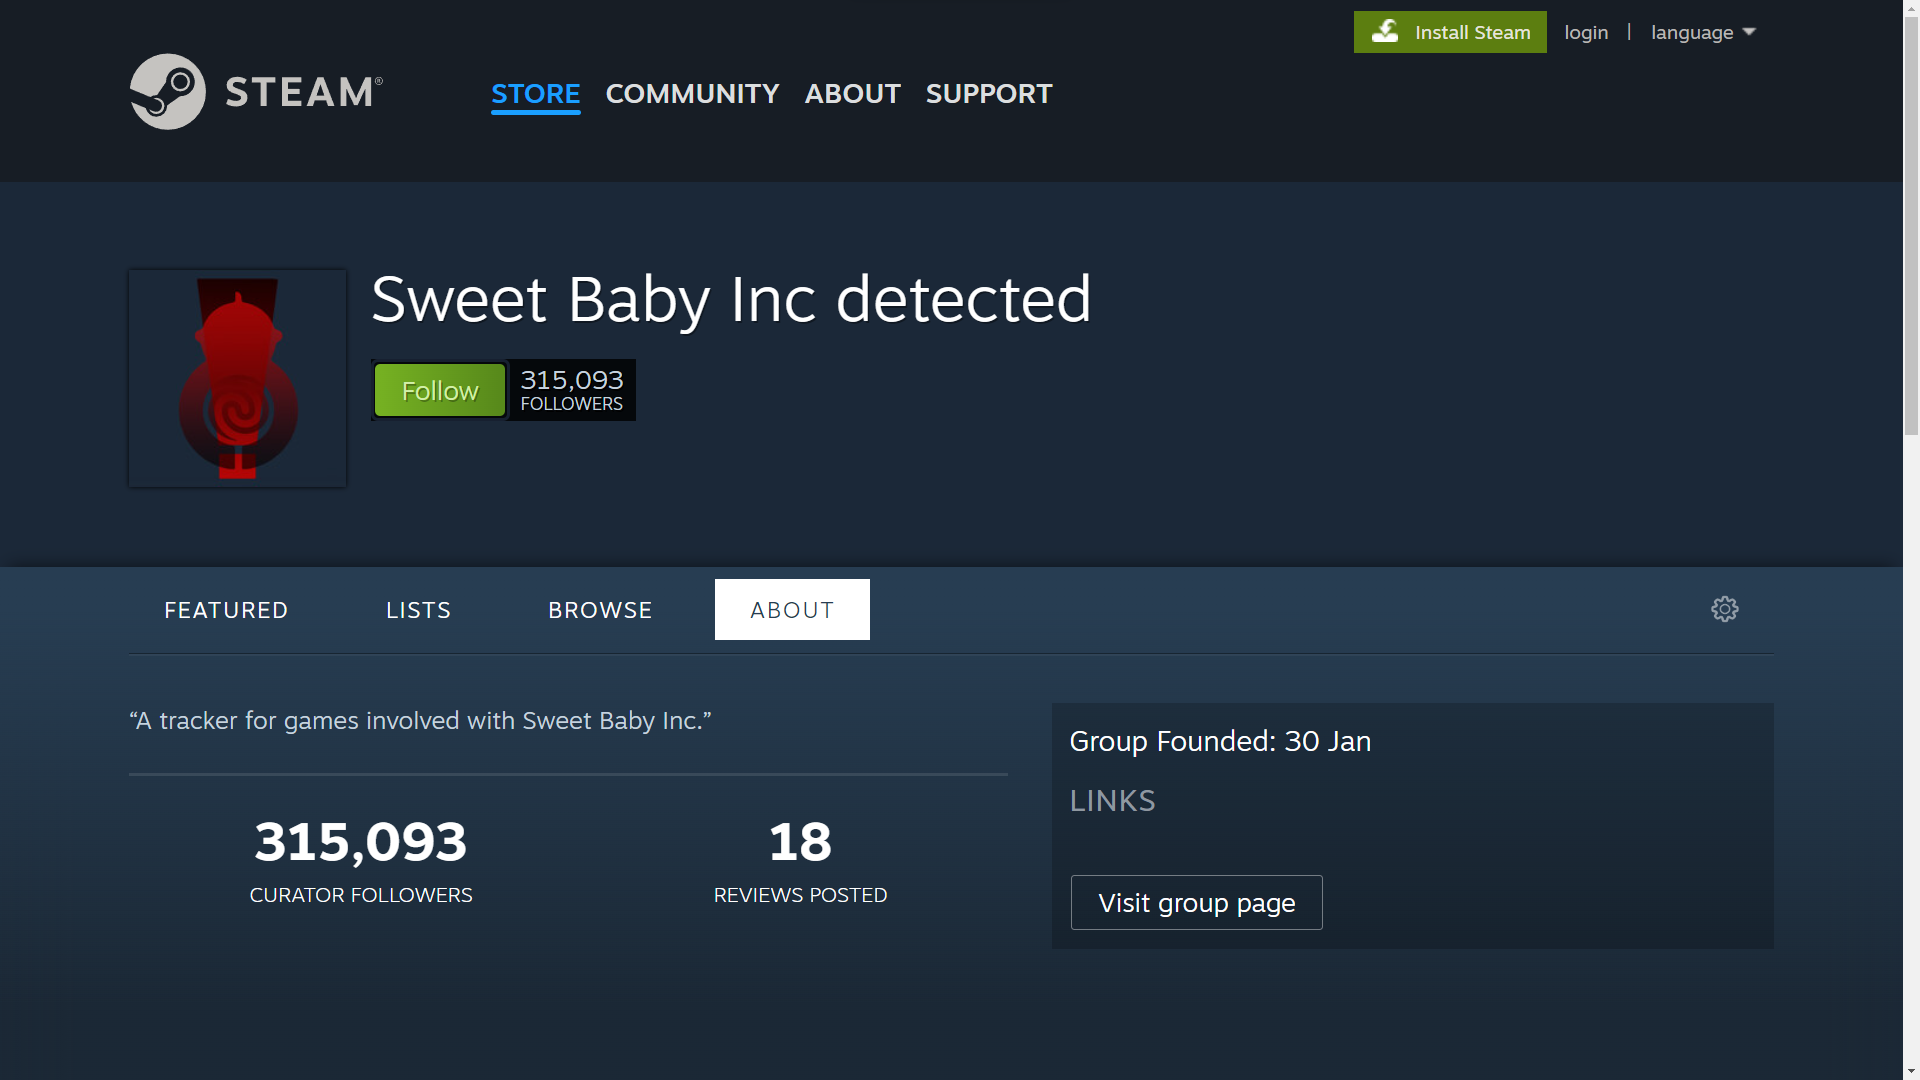Open the ABOUT menu in the header
The width and height of the screenshot is (1920, 1080).
pos(852,94)
